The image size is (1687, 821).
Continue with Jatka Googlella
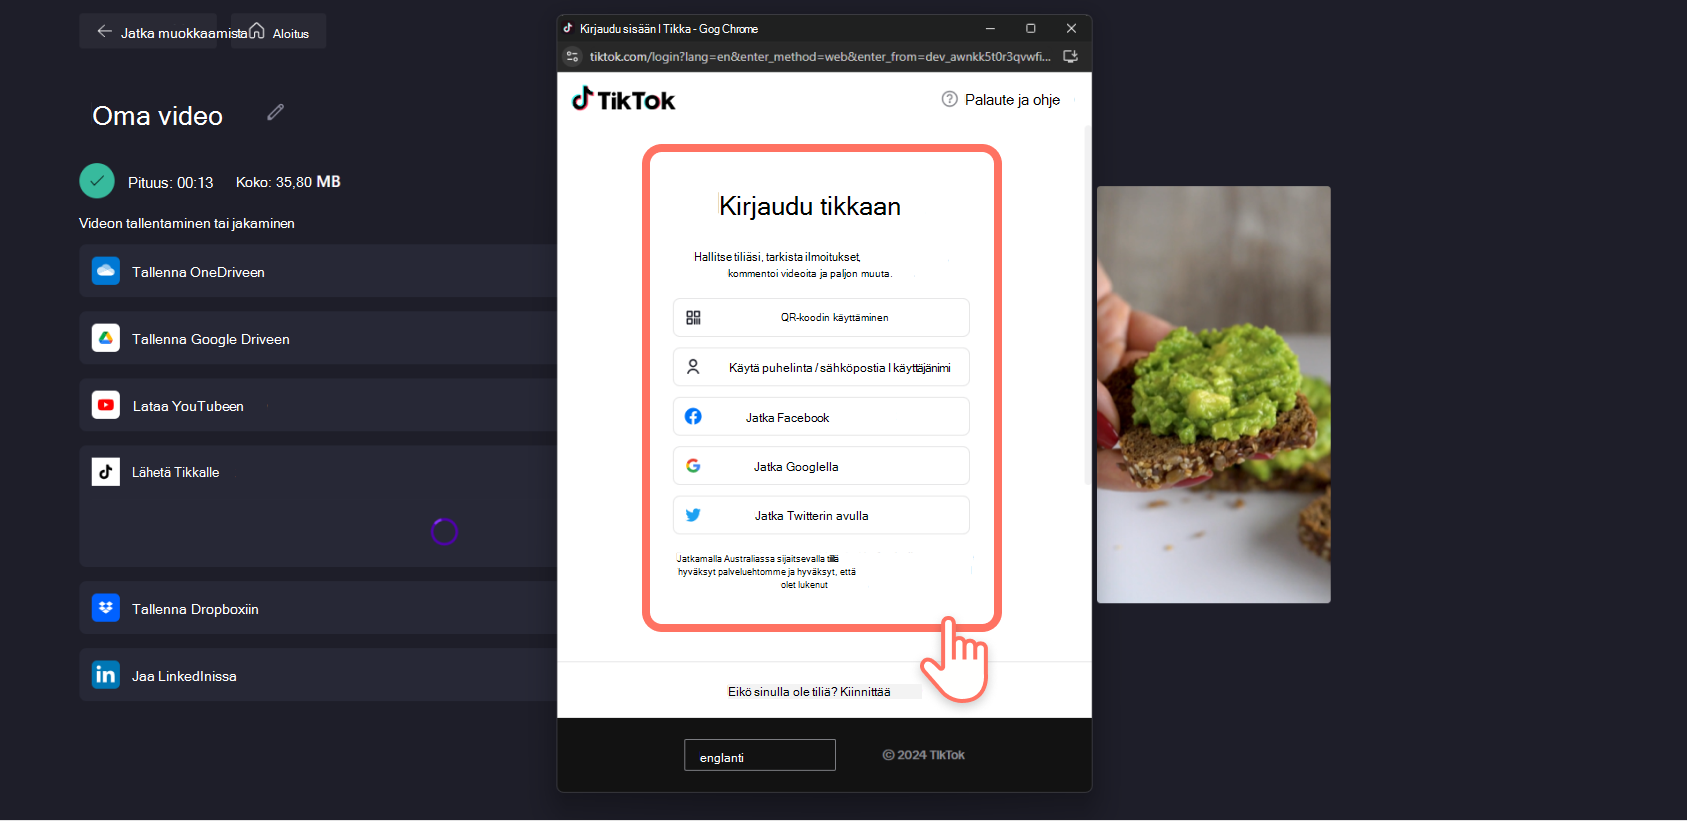(x=821, y=466)
